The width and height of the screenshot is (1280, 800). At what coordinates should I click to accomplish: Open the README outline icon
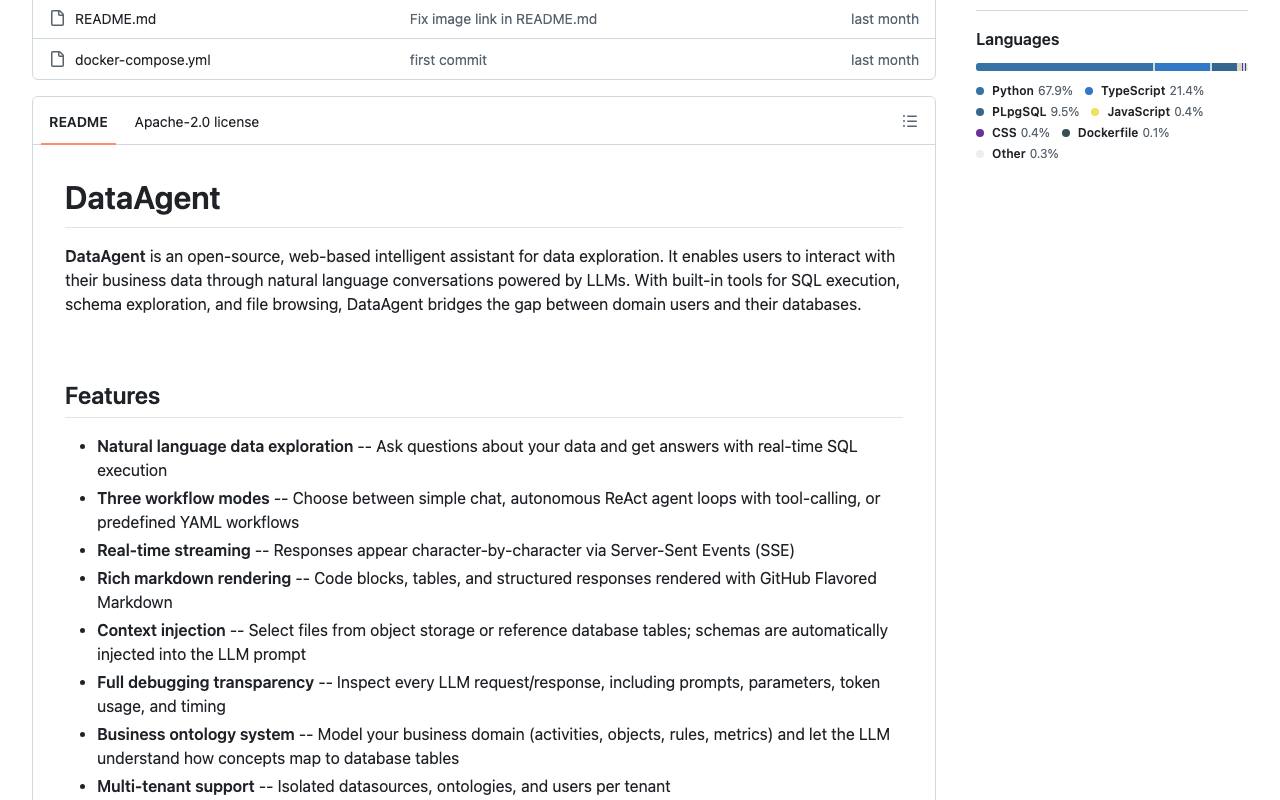910,121
